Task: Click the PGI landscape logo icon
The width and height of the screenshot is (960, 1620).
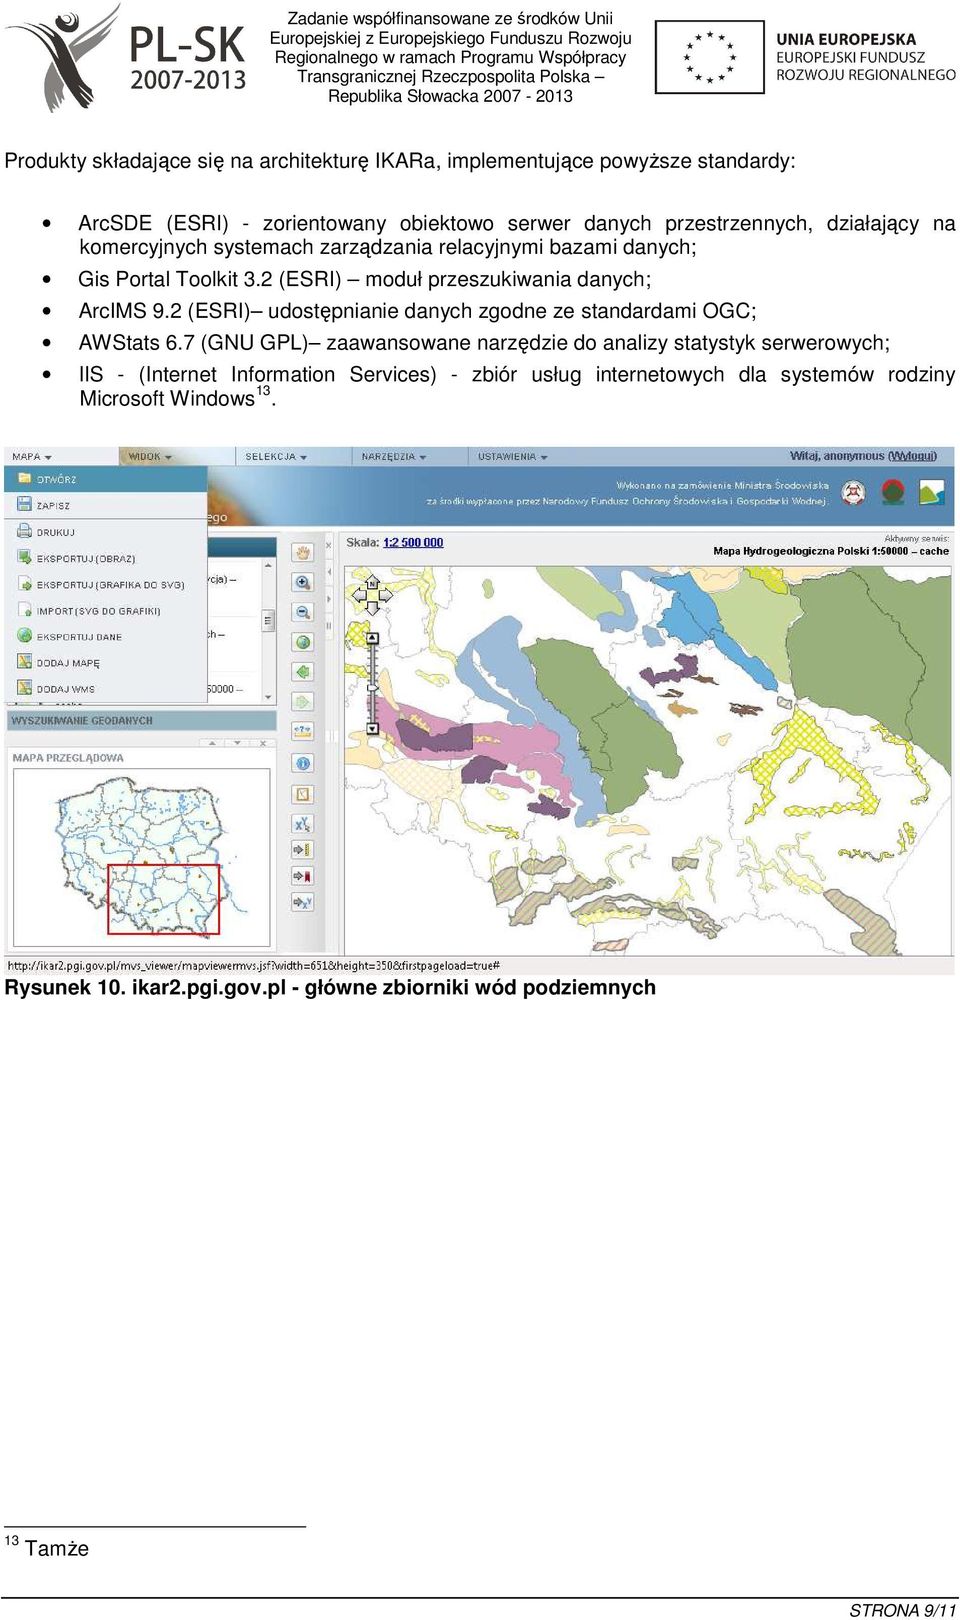Action: [x=932, y=492]
